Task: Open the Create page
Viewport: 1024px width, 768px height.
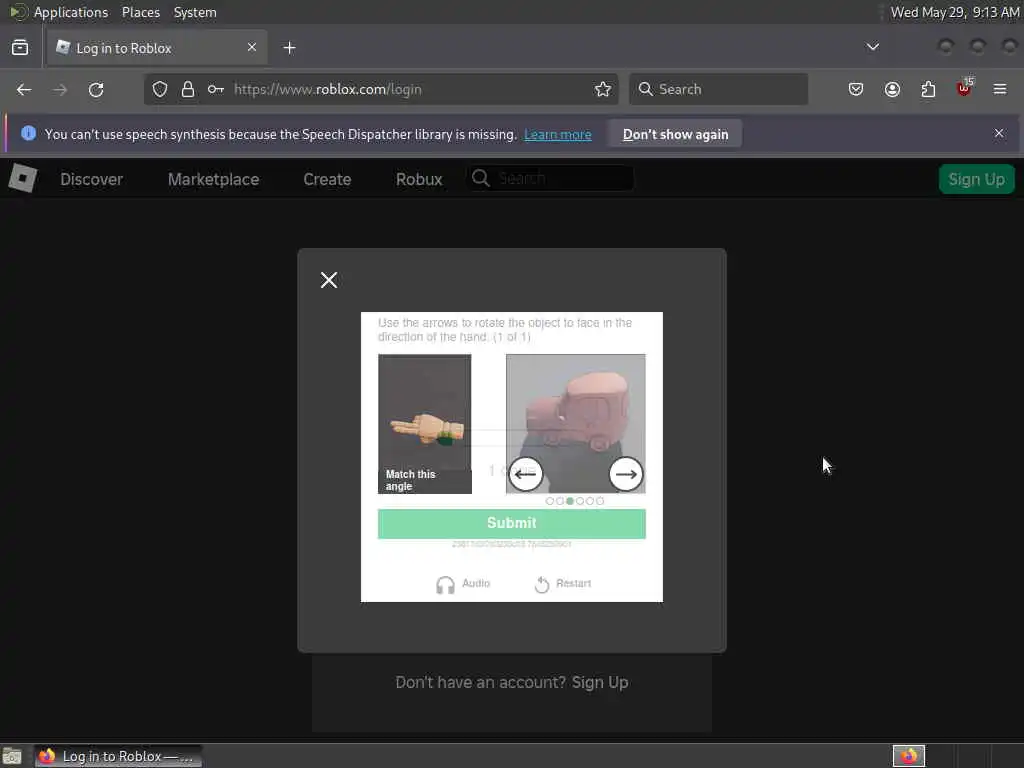Action: coord(327,180)
